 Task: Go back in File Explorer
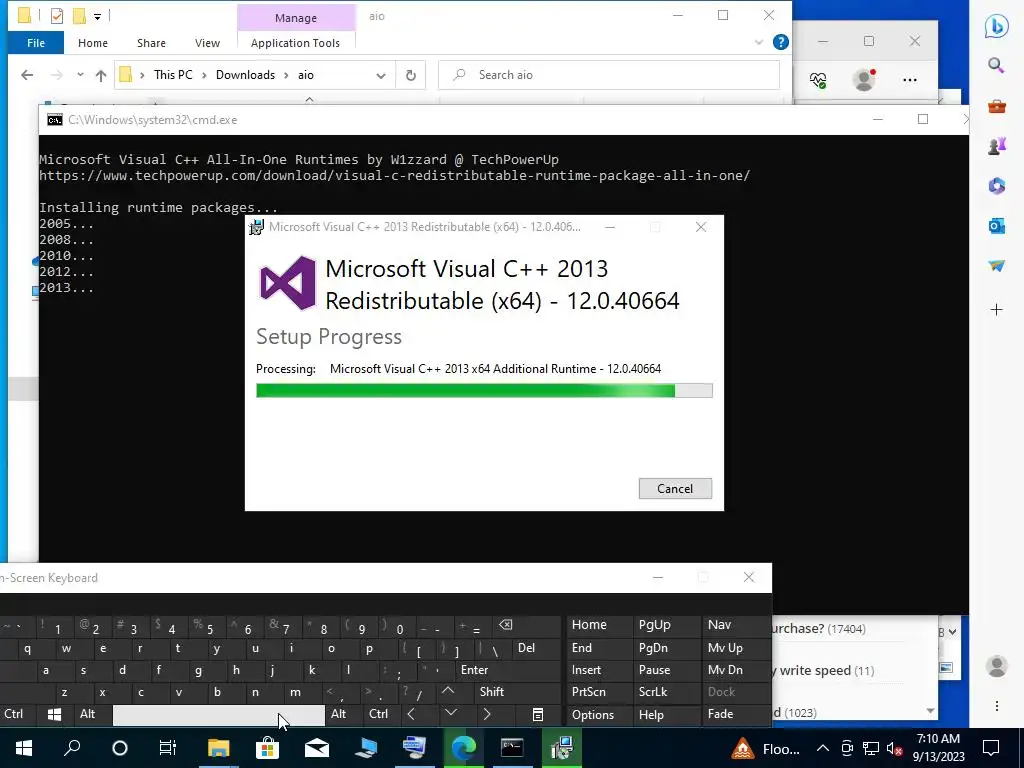pos(27,75)
